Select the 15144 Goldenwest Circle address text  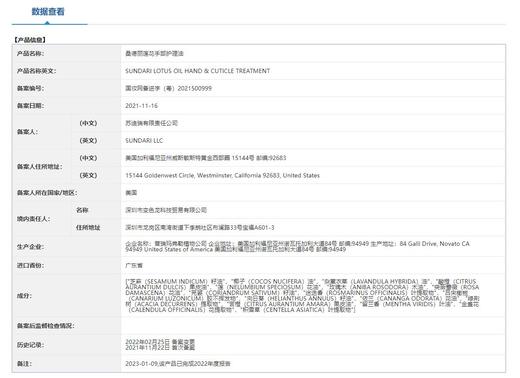coord(223,175)
